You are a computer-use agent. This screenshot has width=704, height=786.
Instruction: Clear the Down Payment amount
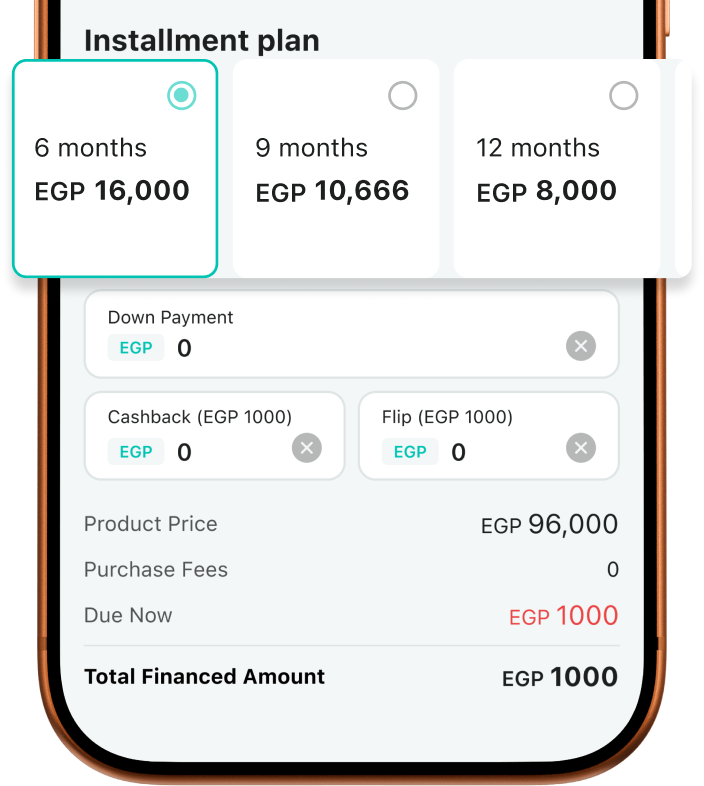coord(581,347)
